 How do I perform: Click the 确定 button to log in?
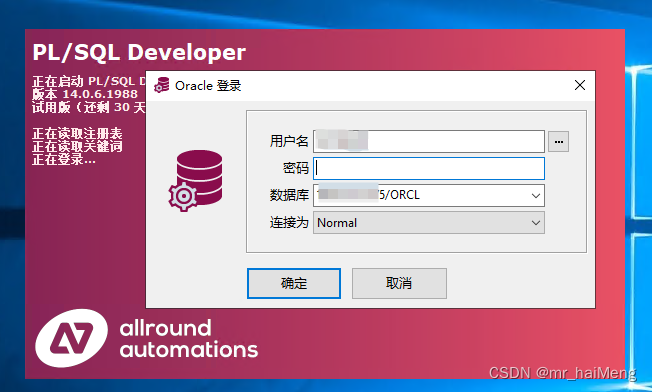pyautogui.click(x=294, y=284)
